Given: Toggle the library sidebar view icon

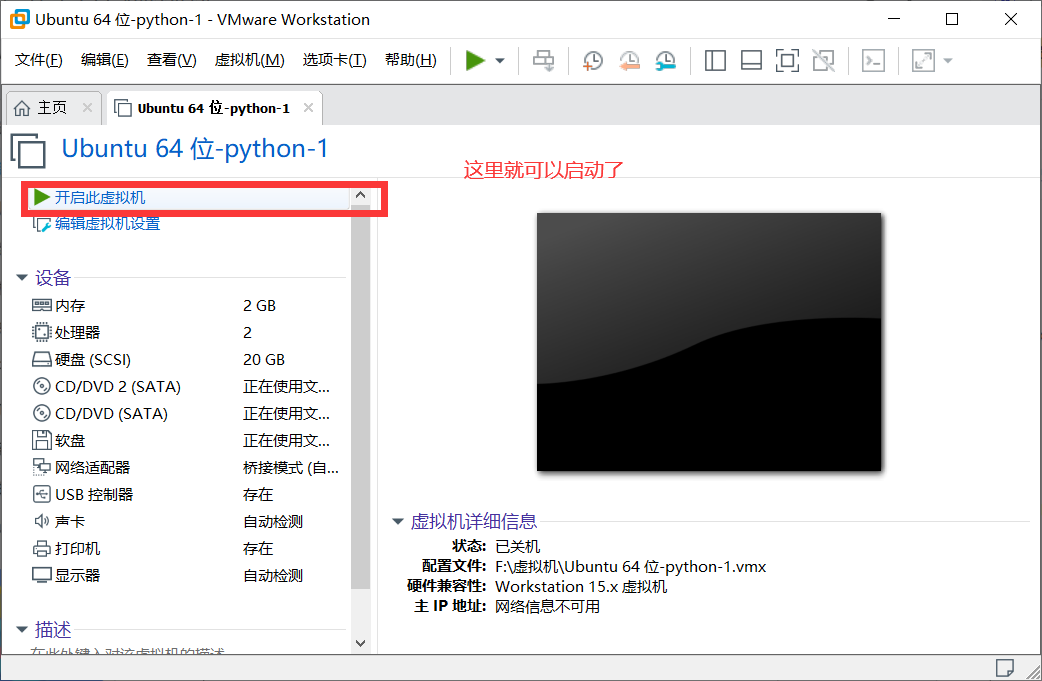Looking at the screenshot, I should 715,60.
